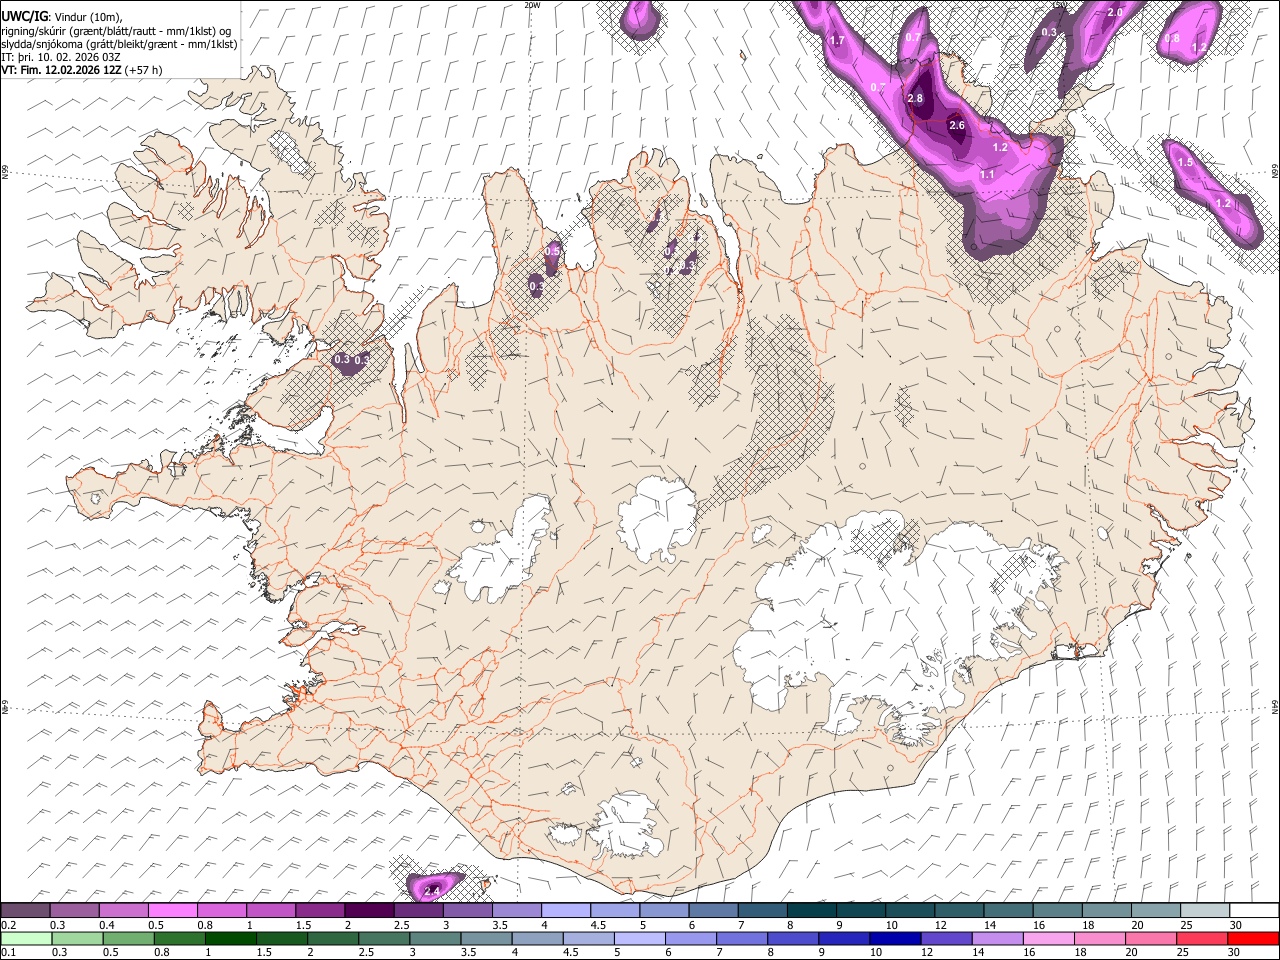The width and height of the screenshot is (1280, 960).
Task: Select darkest green lower swatch between 1 and 1.5
Action: tap(231, 938)
